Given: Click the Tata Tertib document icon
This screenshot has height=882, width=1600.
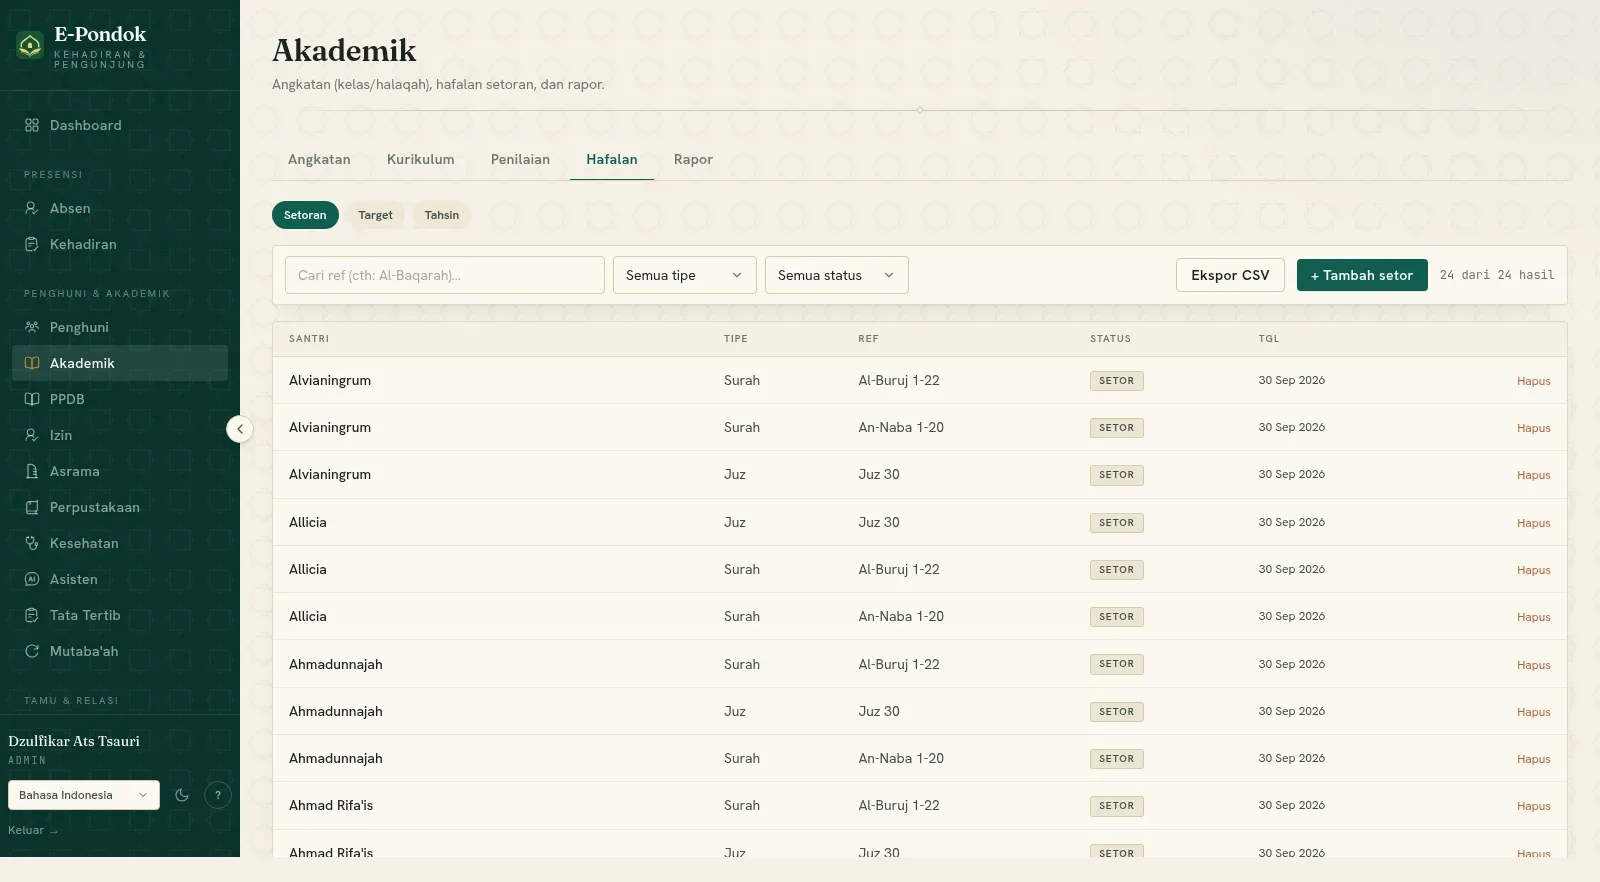Looking at the screenshot, I should pyautogui.click(x=32, y=615).
